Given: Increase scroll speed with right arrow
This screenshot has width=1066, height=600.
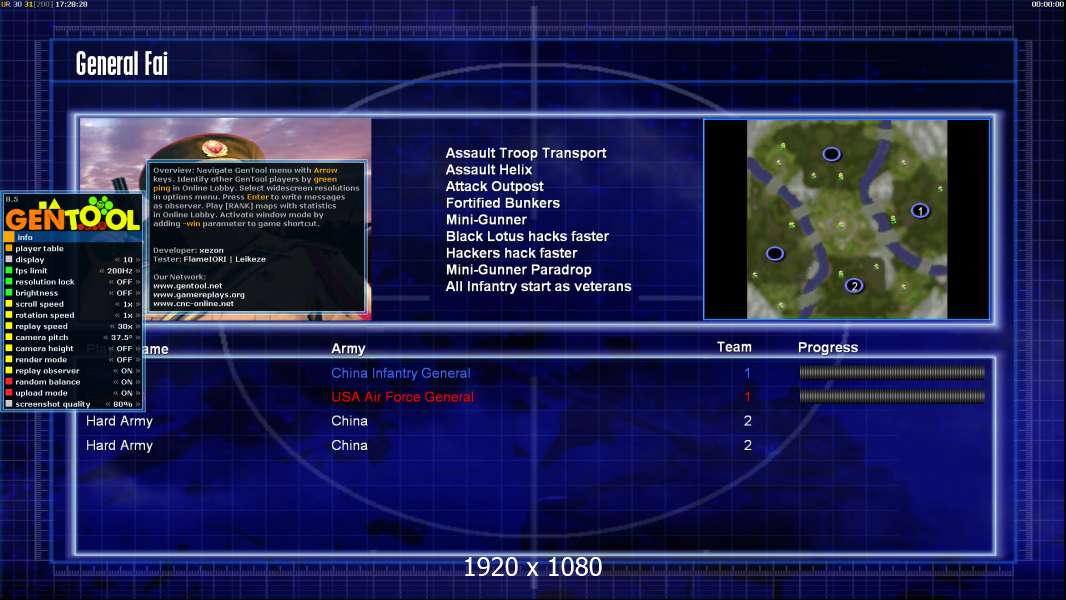Looking at the screenshot, I should (x=138, y=304).
